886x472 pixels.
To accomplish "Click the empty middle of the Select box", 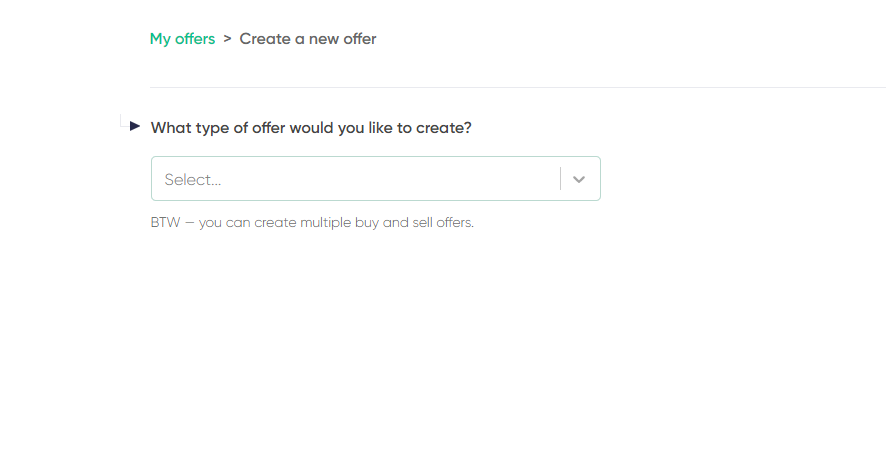I will point(390,179).
